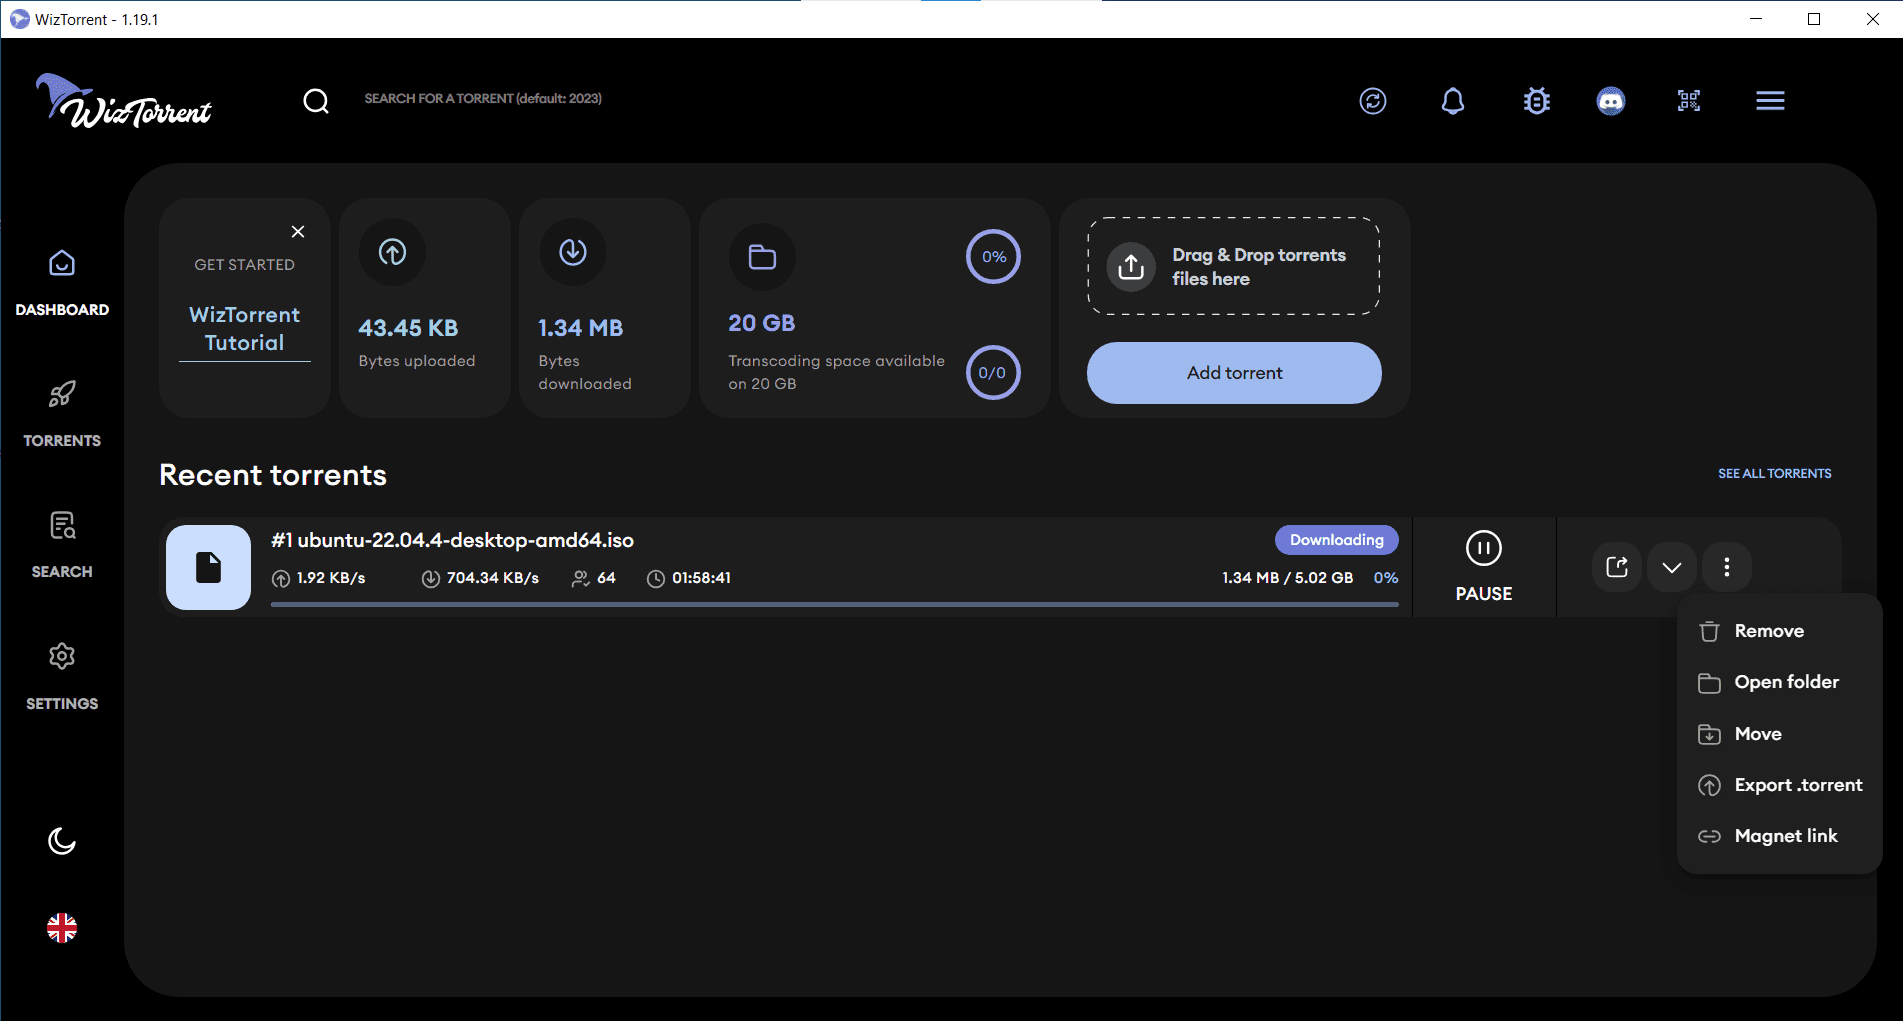Select Open folder menu entry
1903x1021 pixels.
coord(1780,682)
